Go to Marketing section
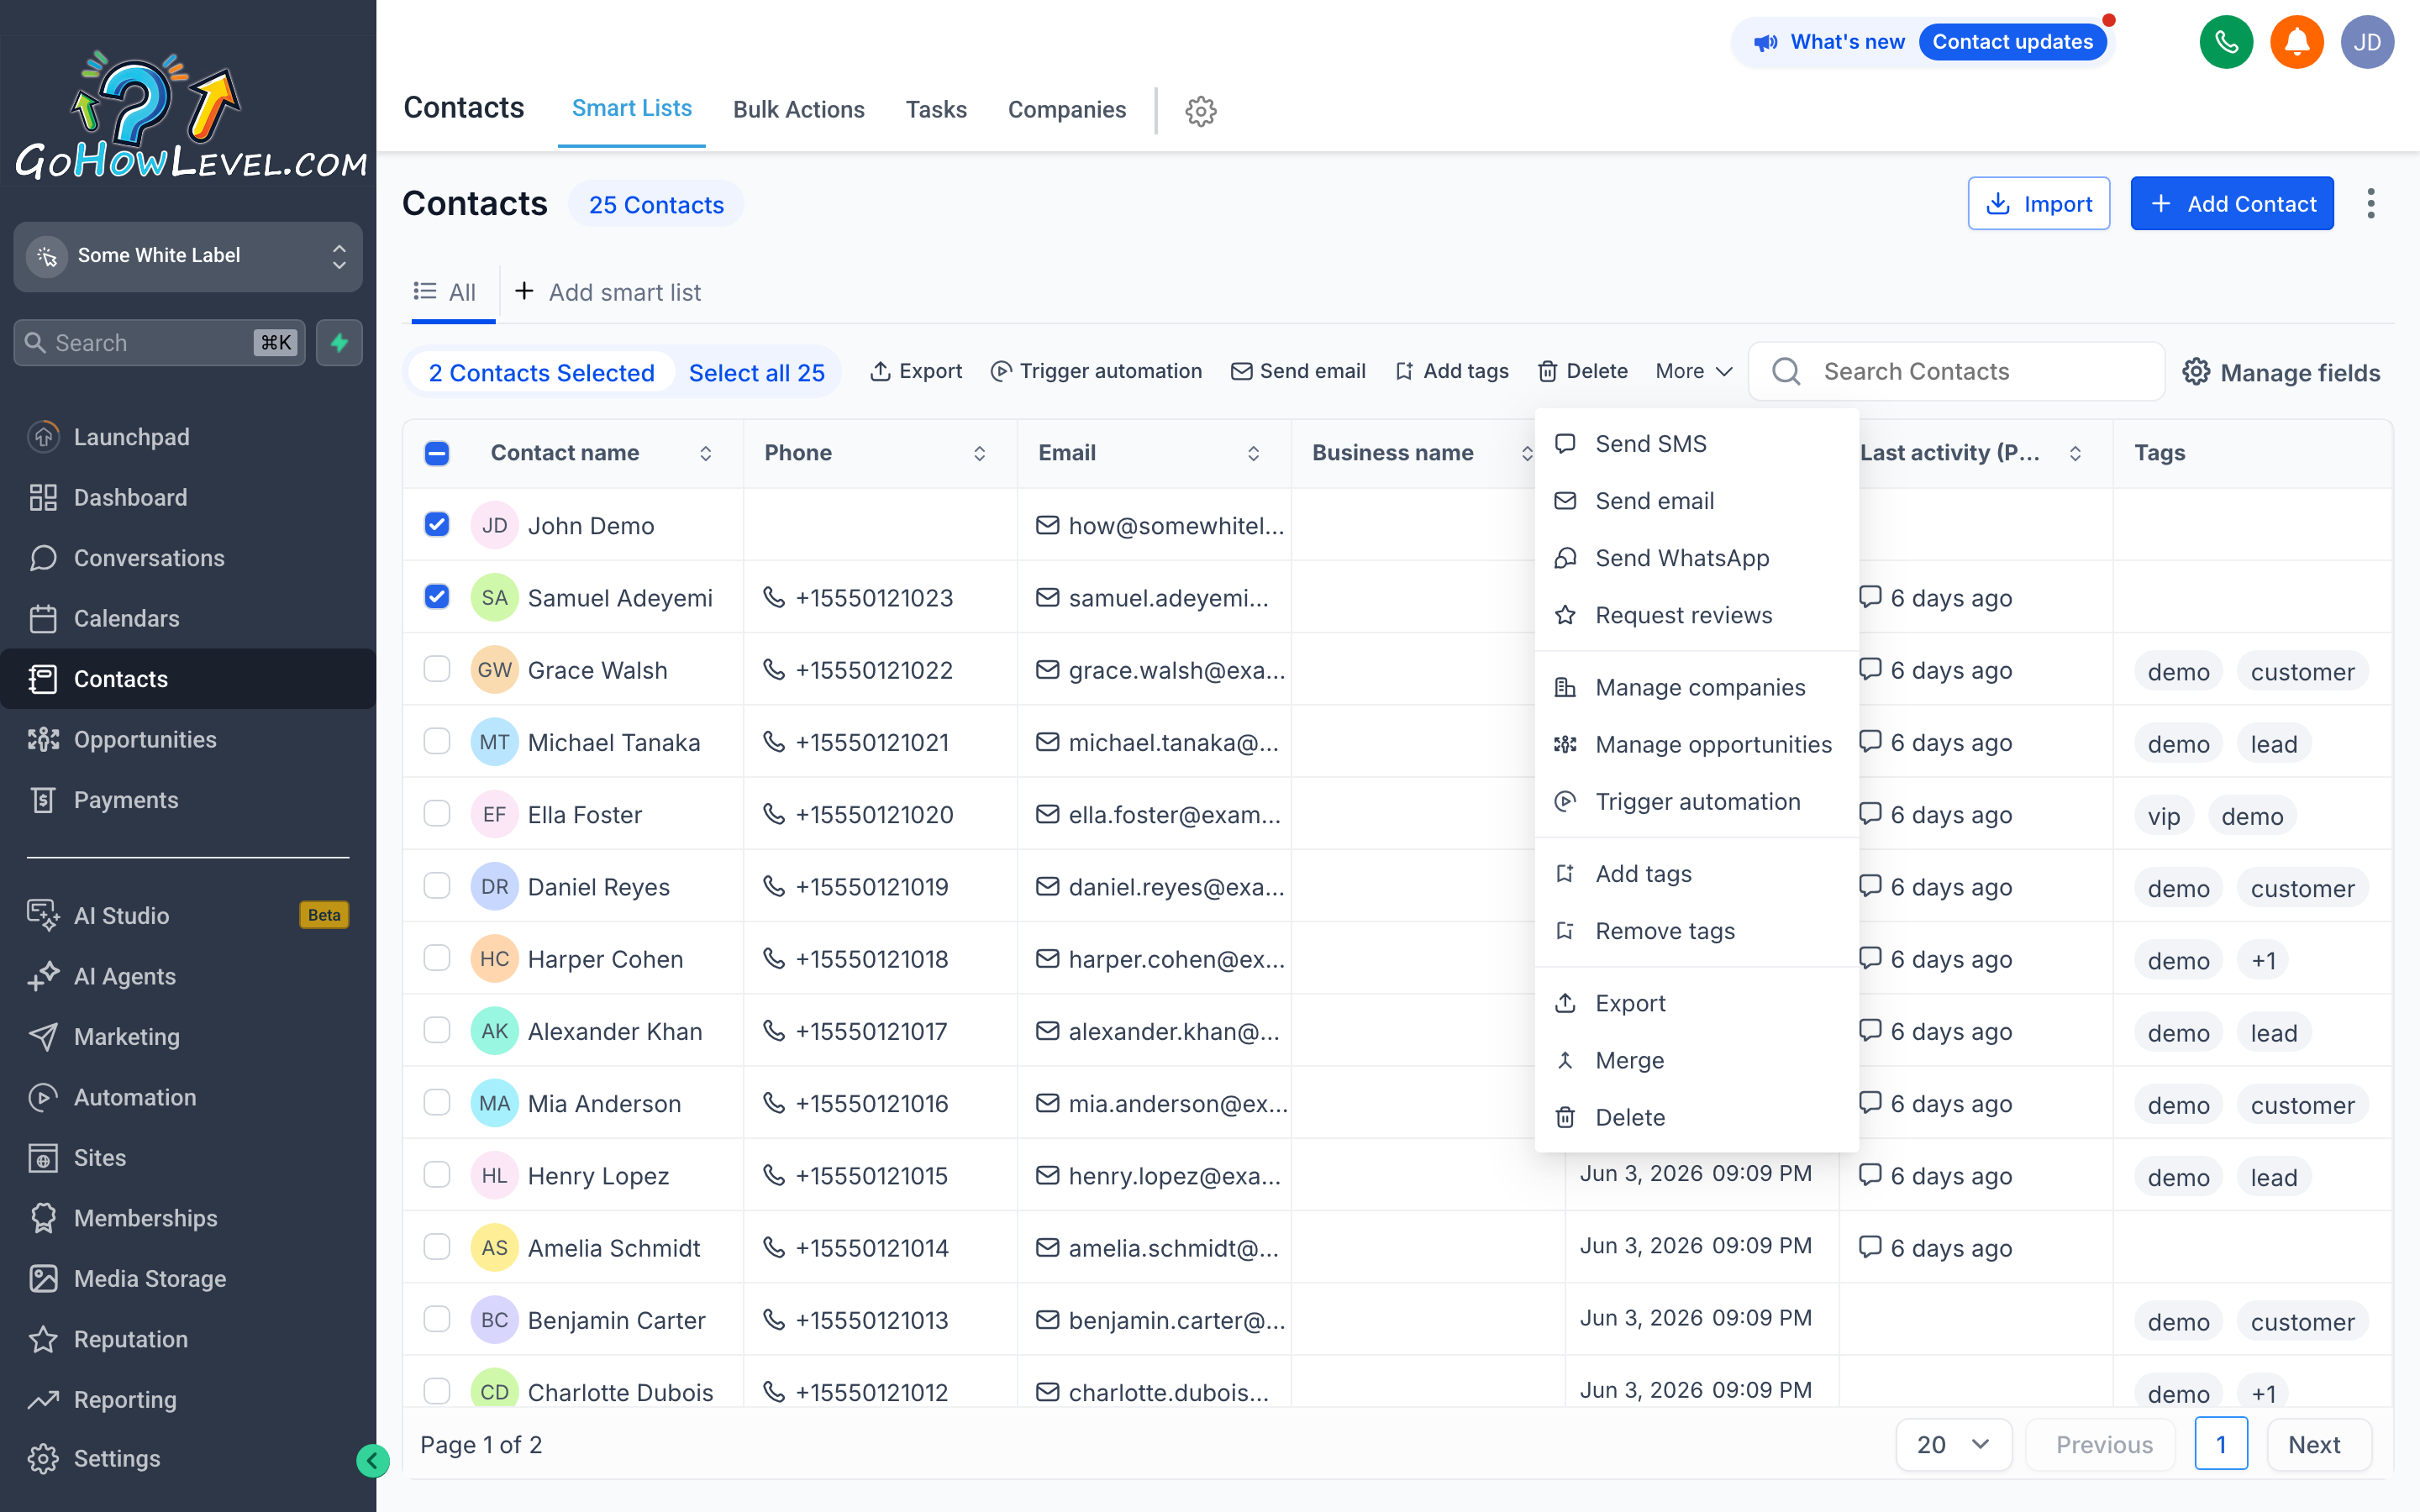 (188, 1037)
